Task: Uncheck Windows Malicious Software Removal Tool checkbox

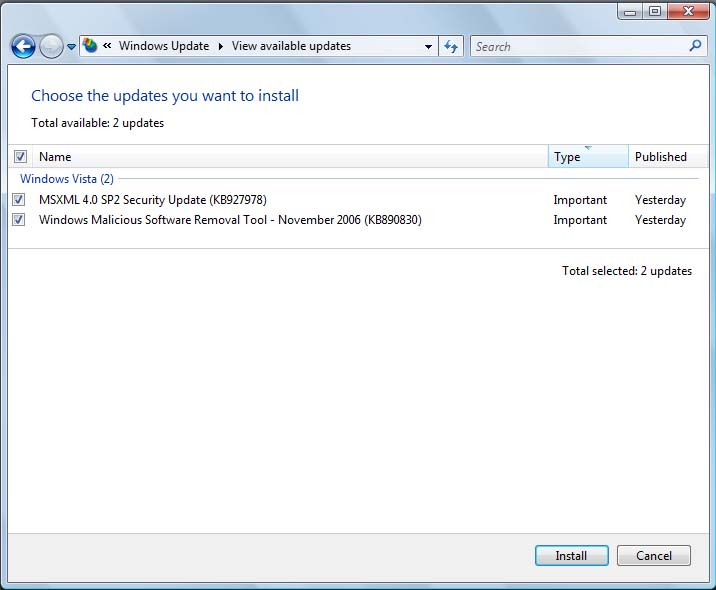Action: [19, 220]
